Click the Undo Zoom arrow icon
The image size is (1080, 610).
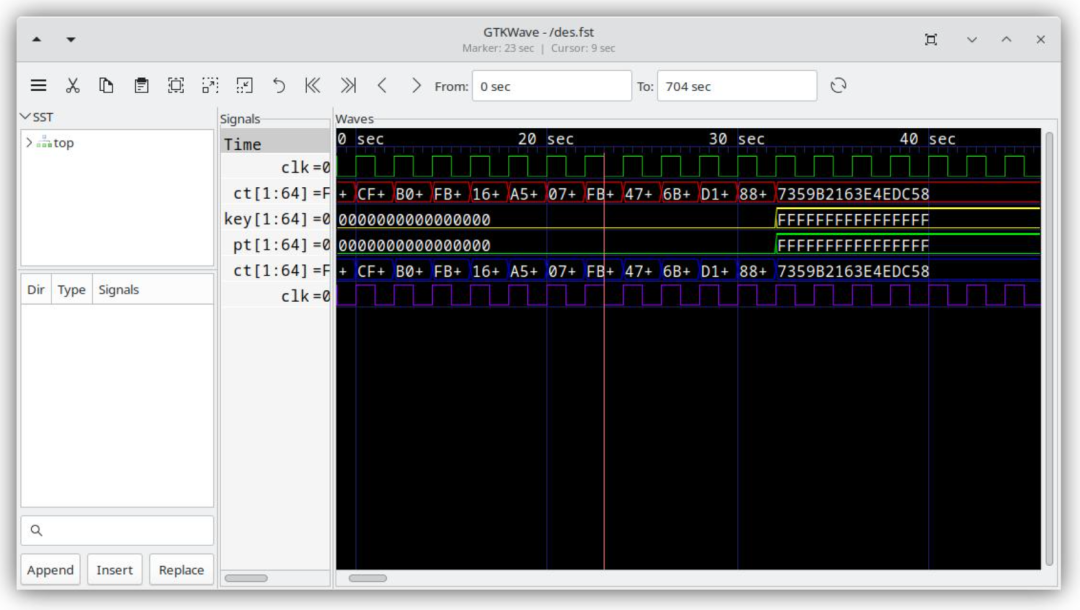pos(279,86)
